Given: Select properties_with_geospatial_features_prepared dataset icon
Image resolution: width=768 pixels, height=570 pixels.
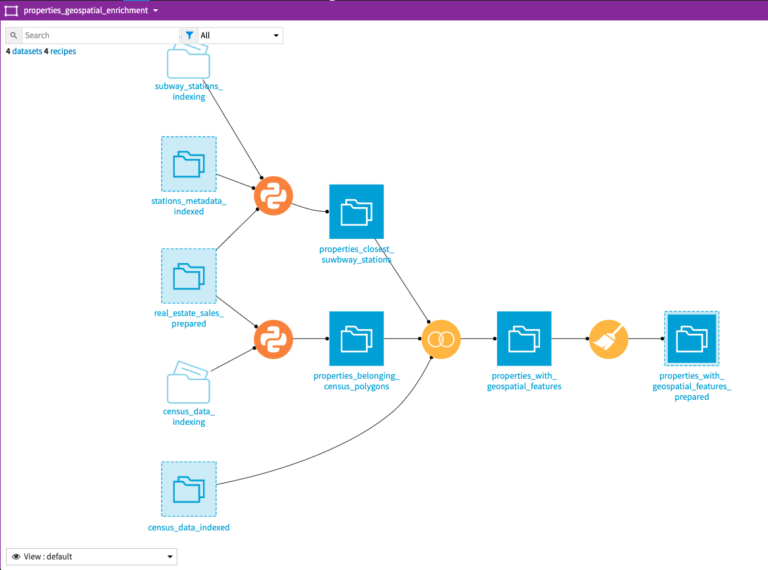Looking at the screenshot, I should (x=692, y=338).
